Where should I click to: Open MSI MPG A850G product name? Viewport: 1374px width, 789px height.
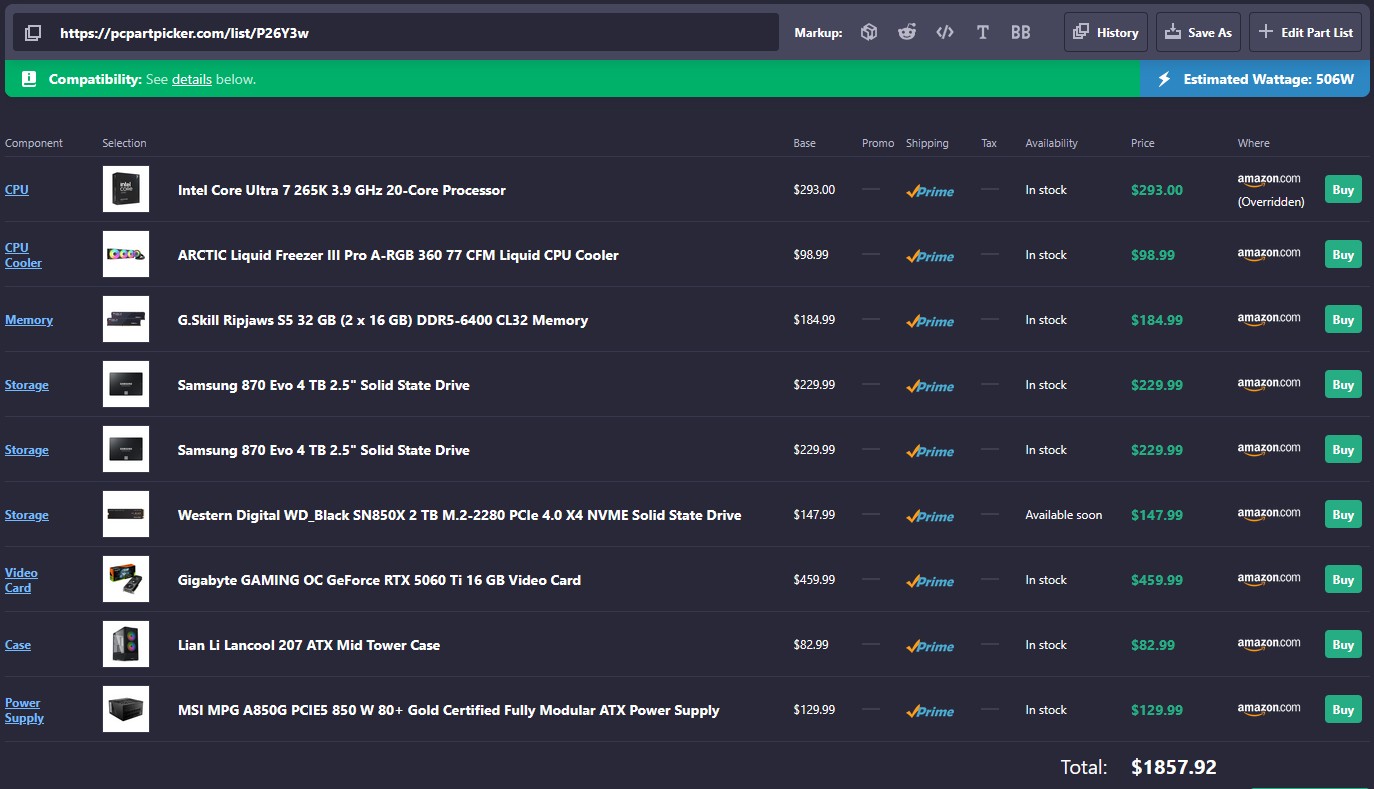click(x=449, y=710)
